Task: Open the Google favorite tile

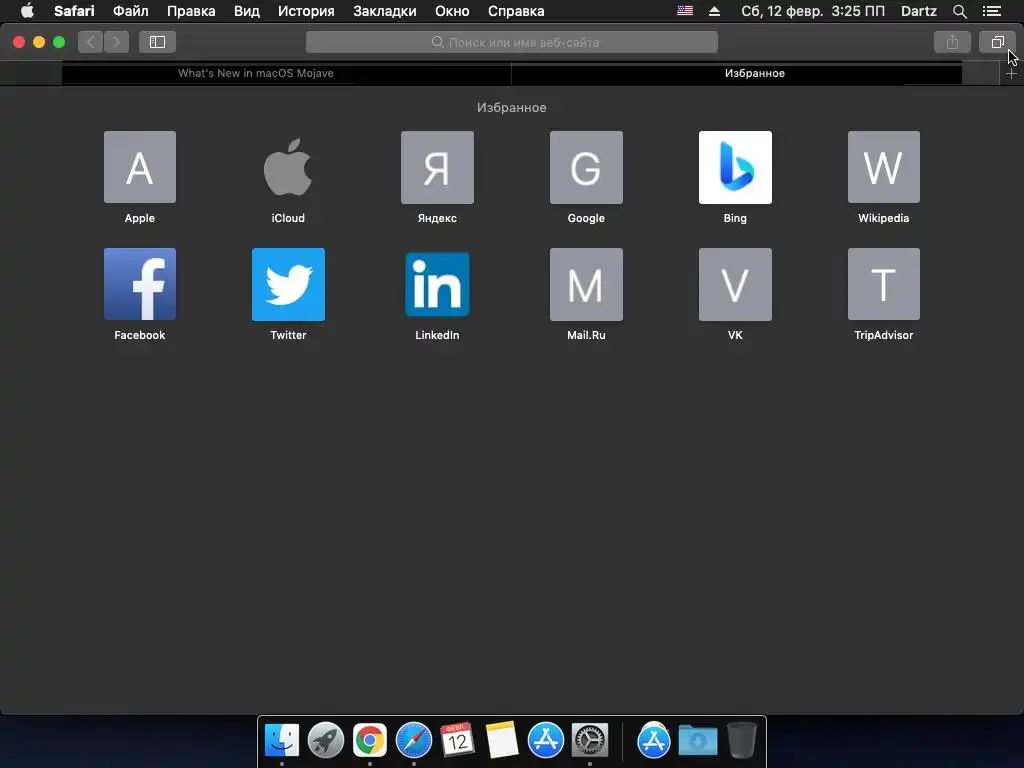Action: [x=586, y=167]
